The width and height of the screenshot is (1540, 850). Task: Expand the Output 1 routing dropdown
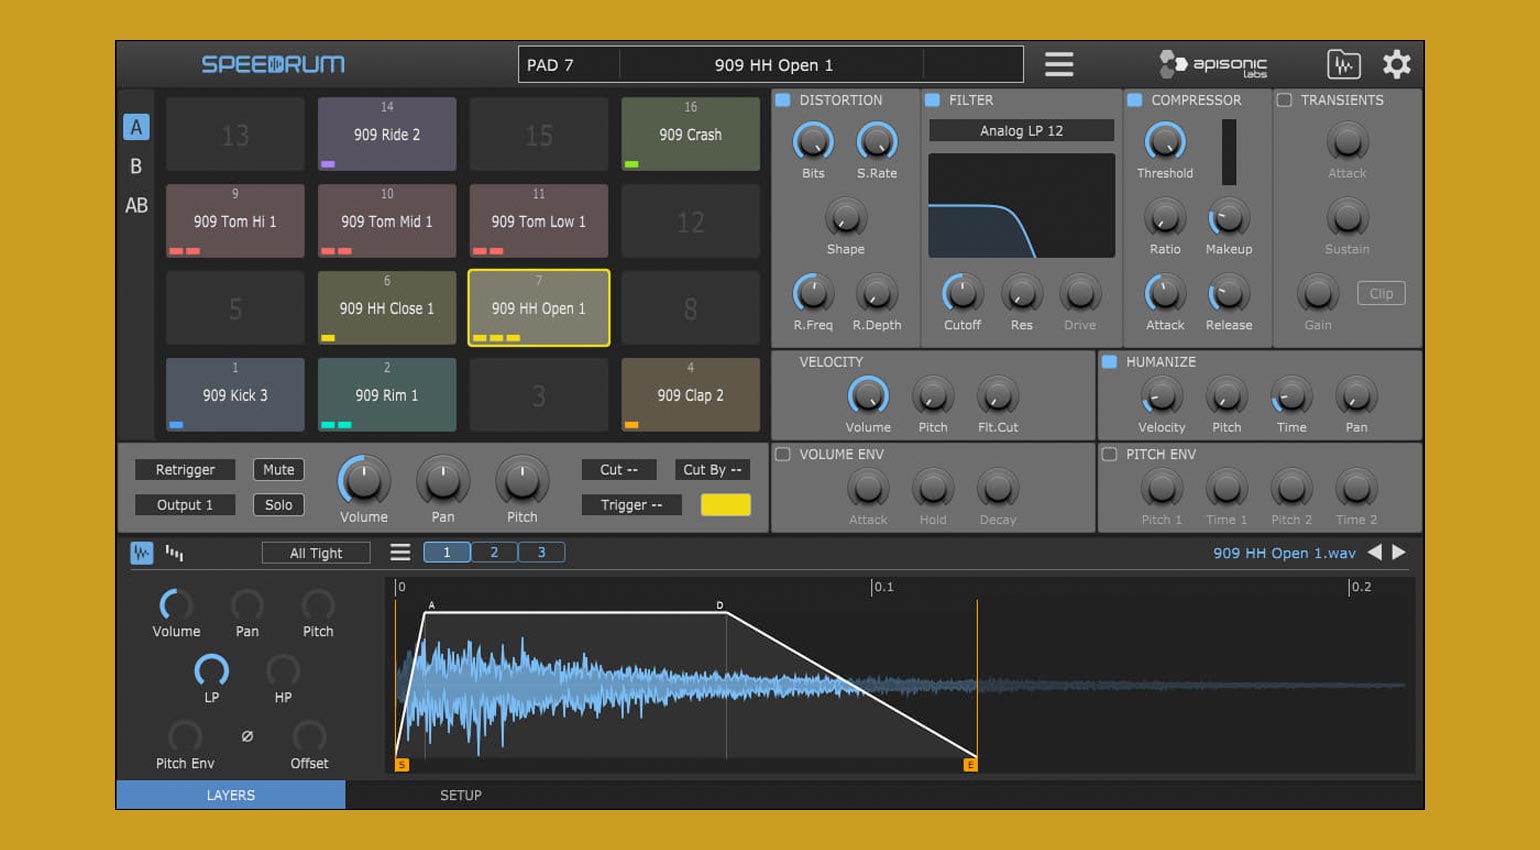pos(185,505)
